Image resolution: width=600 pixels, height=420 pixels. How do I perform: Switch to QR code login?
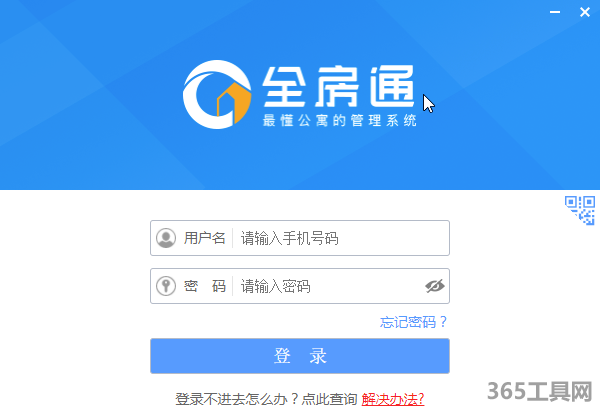point(580,210)
